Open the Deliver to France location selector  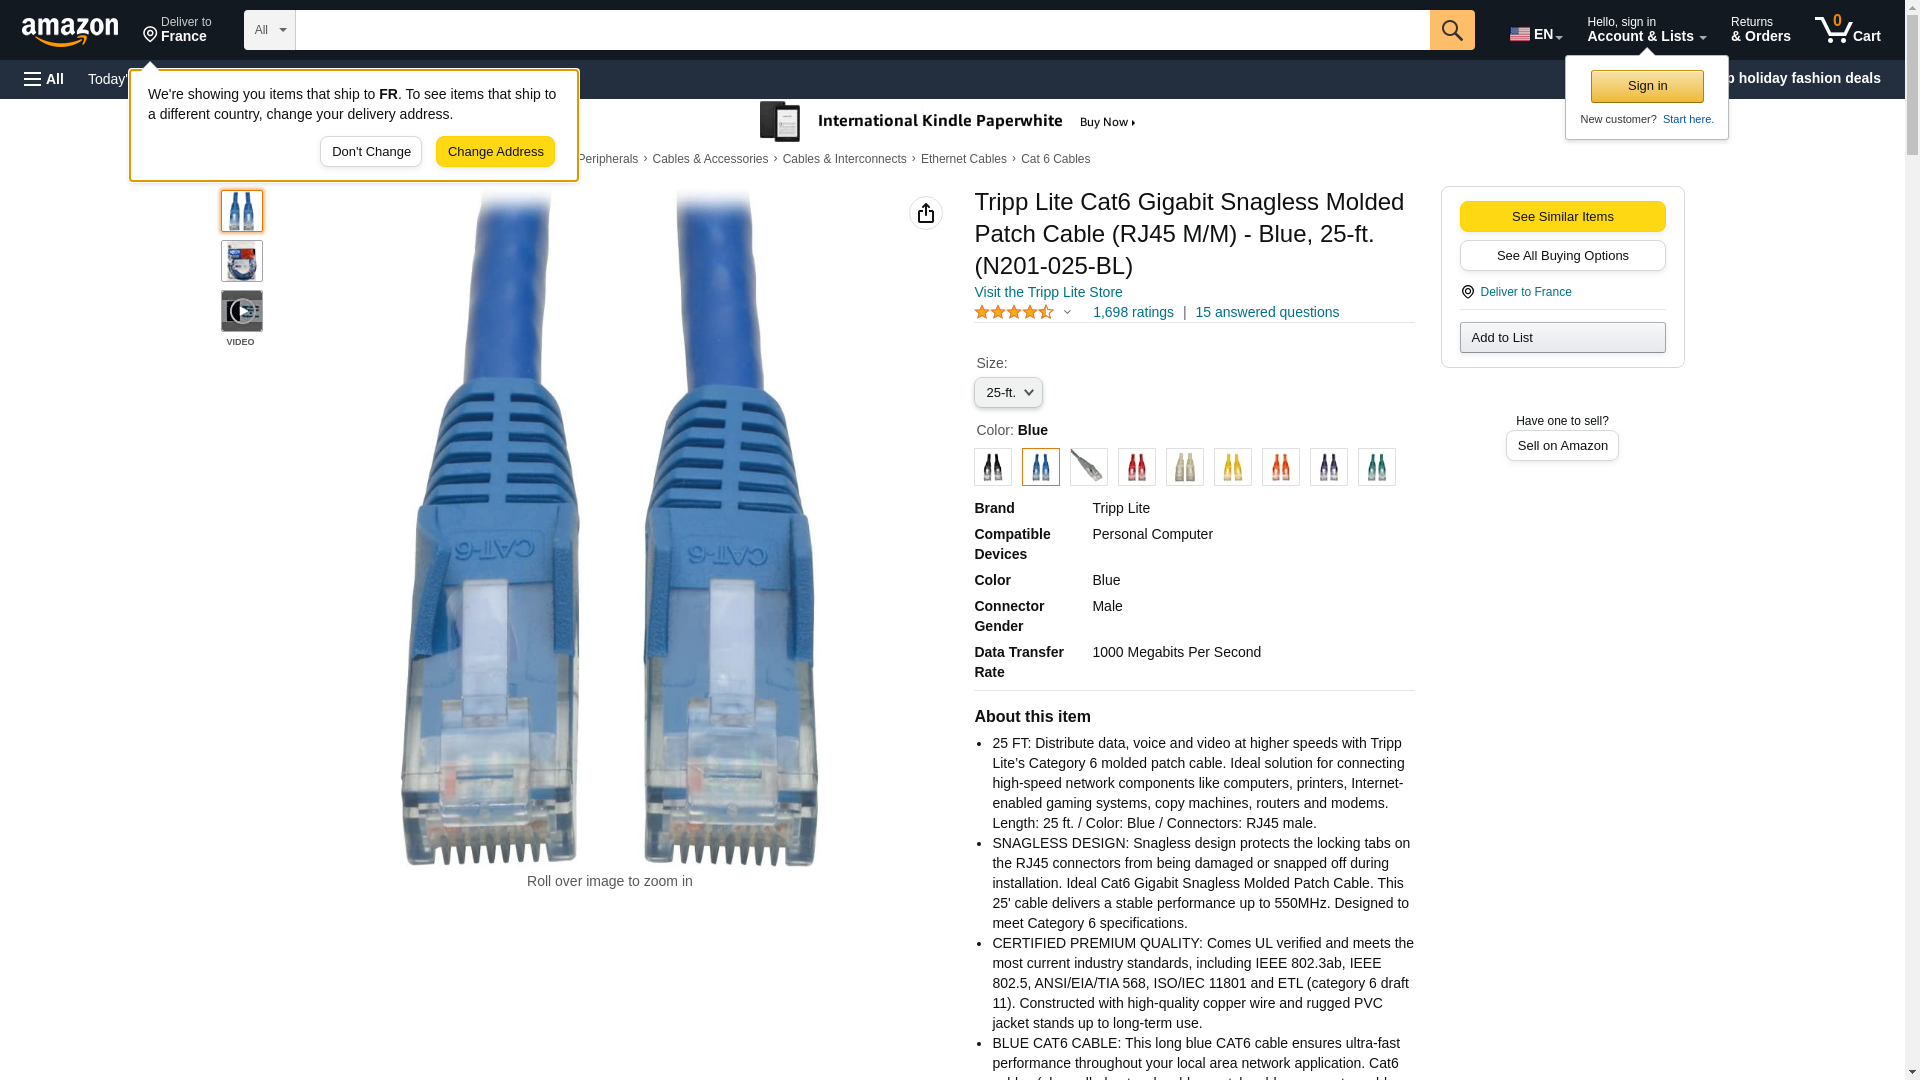pos(177,30)
